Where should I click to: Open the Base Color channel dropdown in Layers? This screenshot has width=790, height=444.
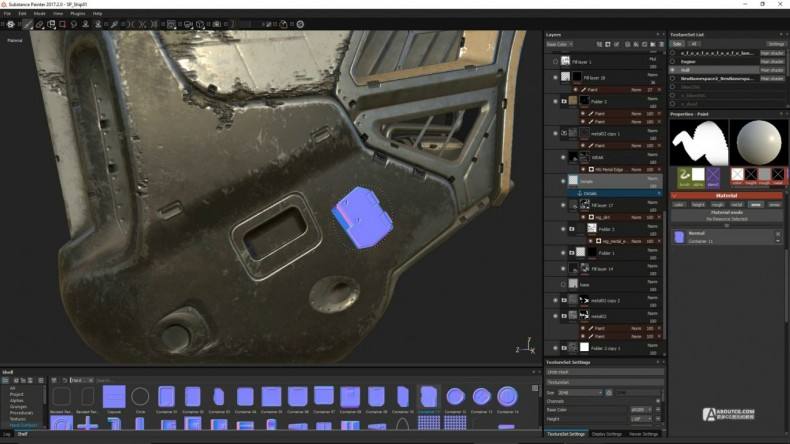[x=559, y=44]
